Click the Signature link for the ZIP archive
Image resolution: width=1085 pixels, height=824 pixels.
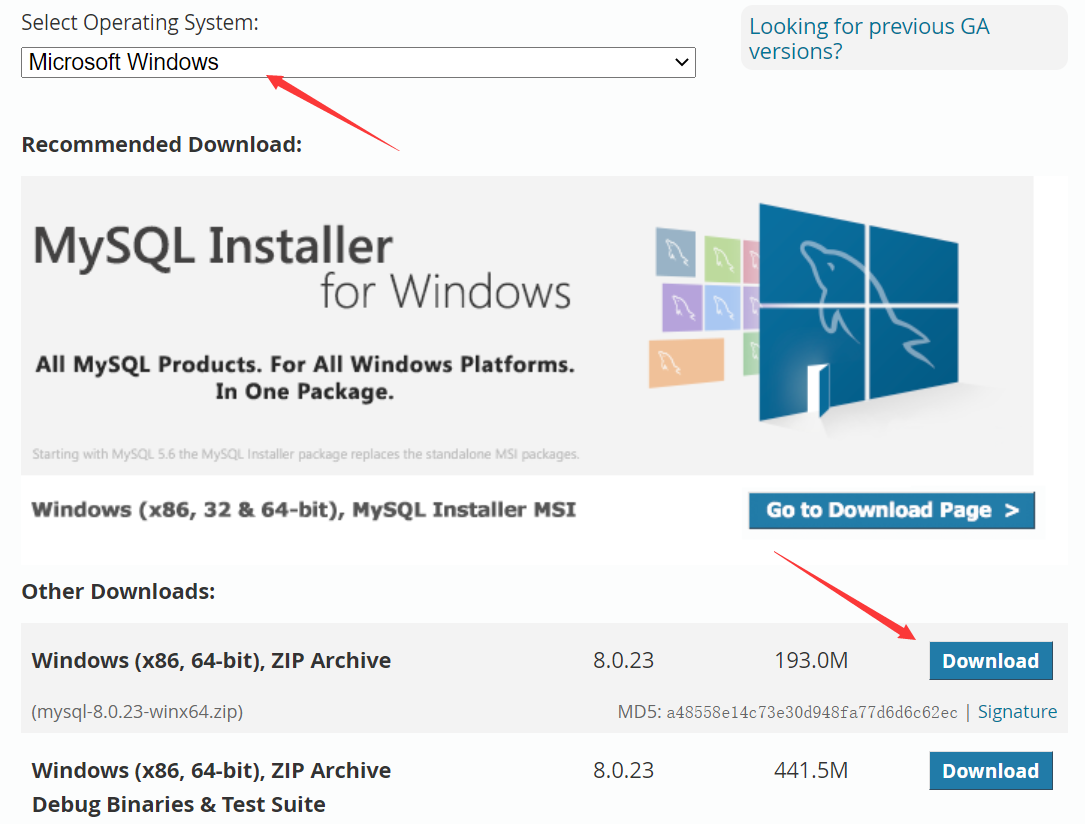pyautogui.click(x=1017, y=711)
